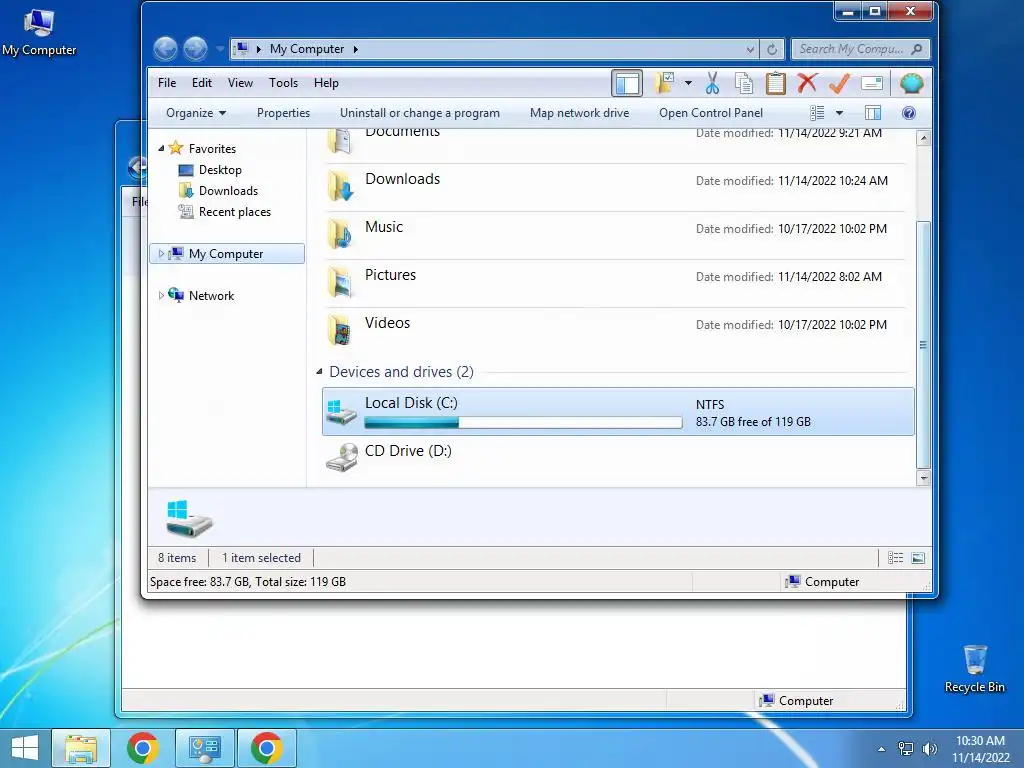
Task: Click the envelope Email icon in toolbar
Action: pyautogui.click(x=872, y=83)
